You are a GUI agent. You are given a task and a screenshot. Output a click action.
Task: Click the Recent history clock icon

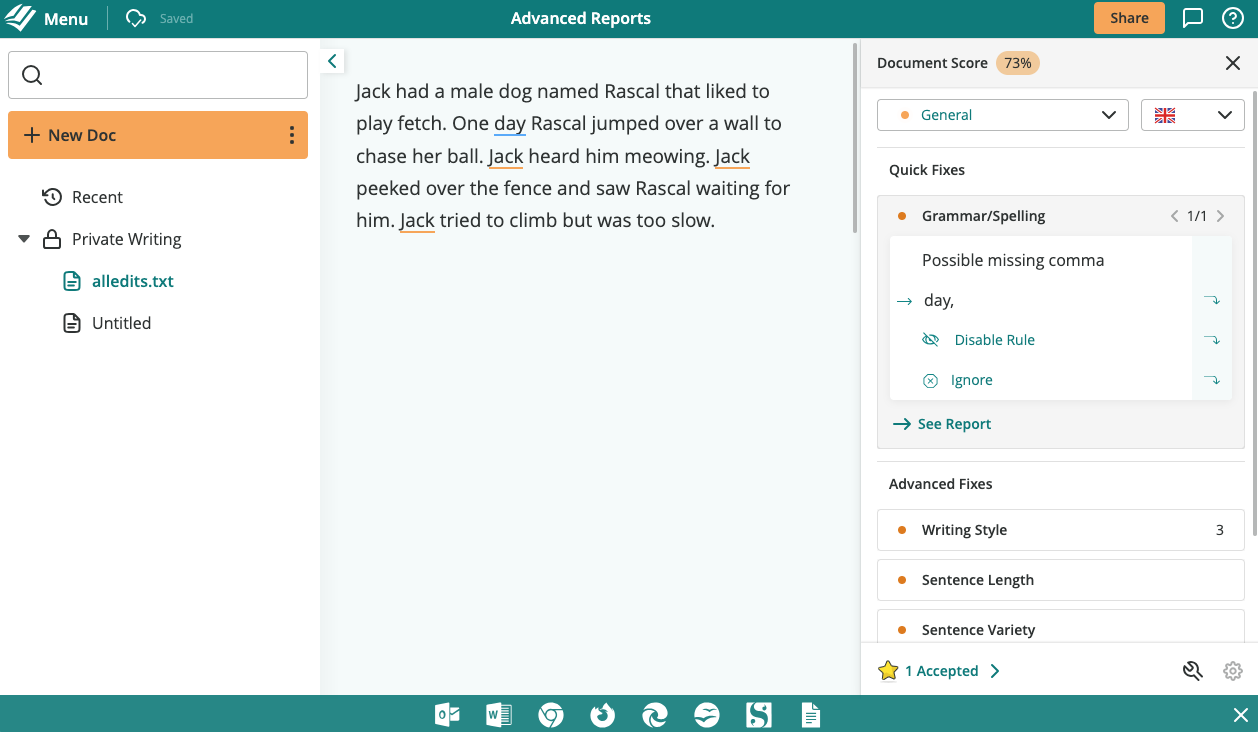(52, 197)
